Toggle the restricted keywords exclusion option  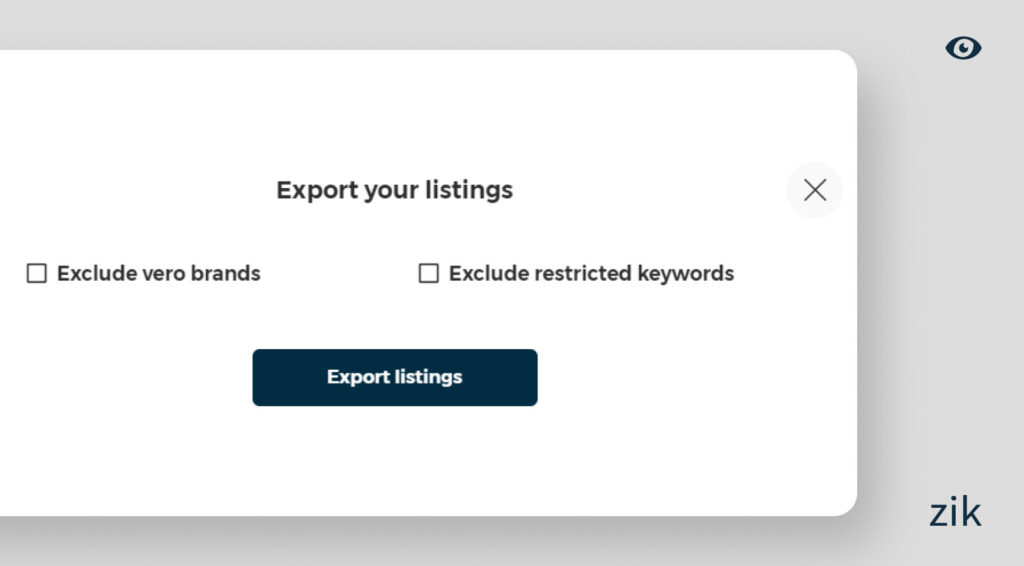point(428,273)
